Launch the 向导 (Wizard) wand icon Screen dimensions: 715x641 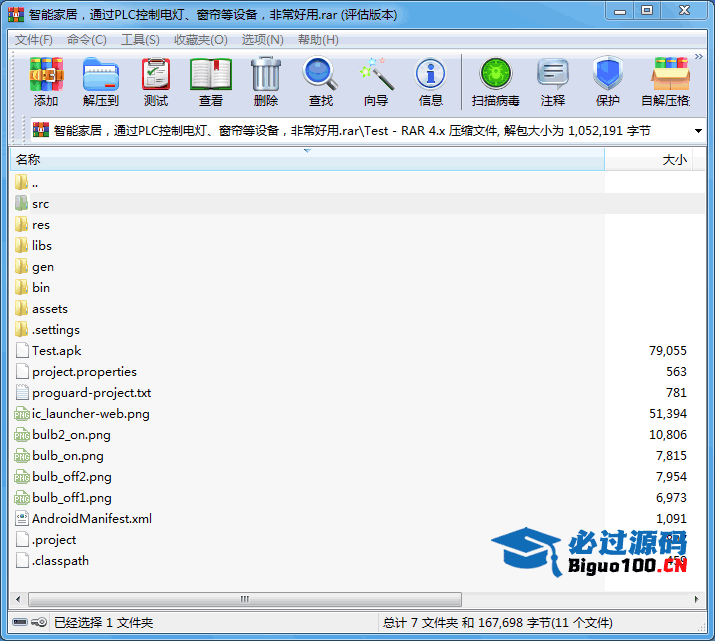tap(376, 82)
